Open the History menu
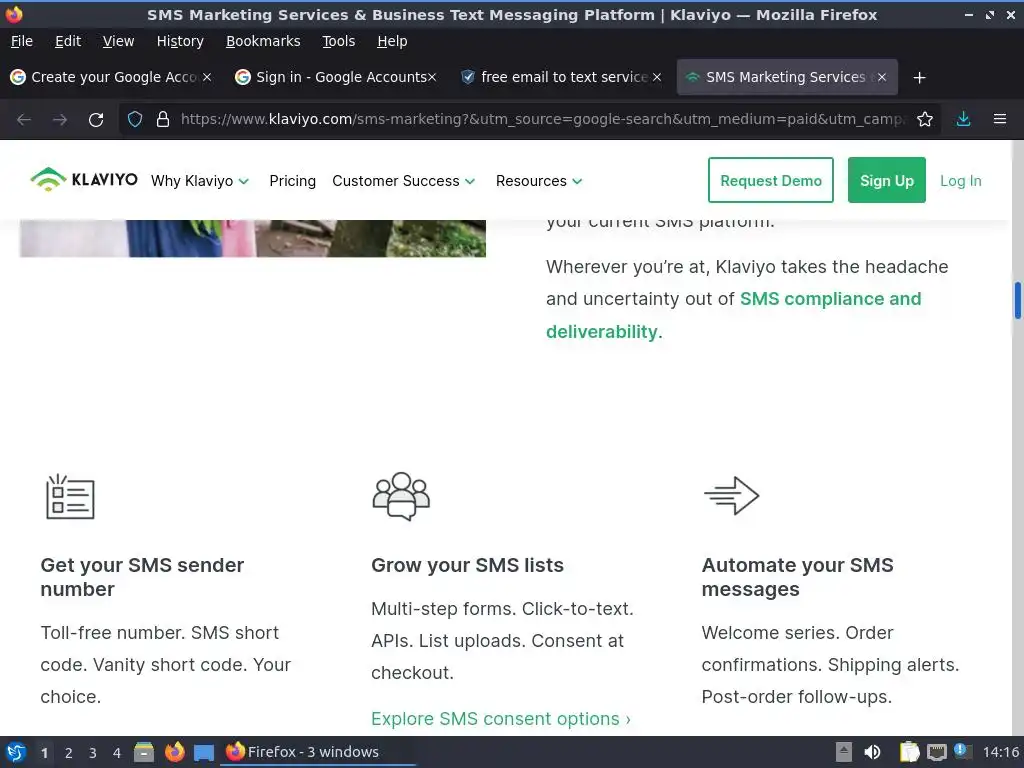 (180, 41)
